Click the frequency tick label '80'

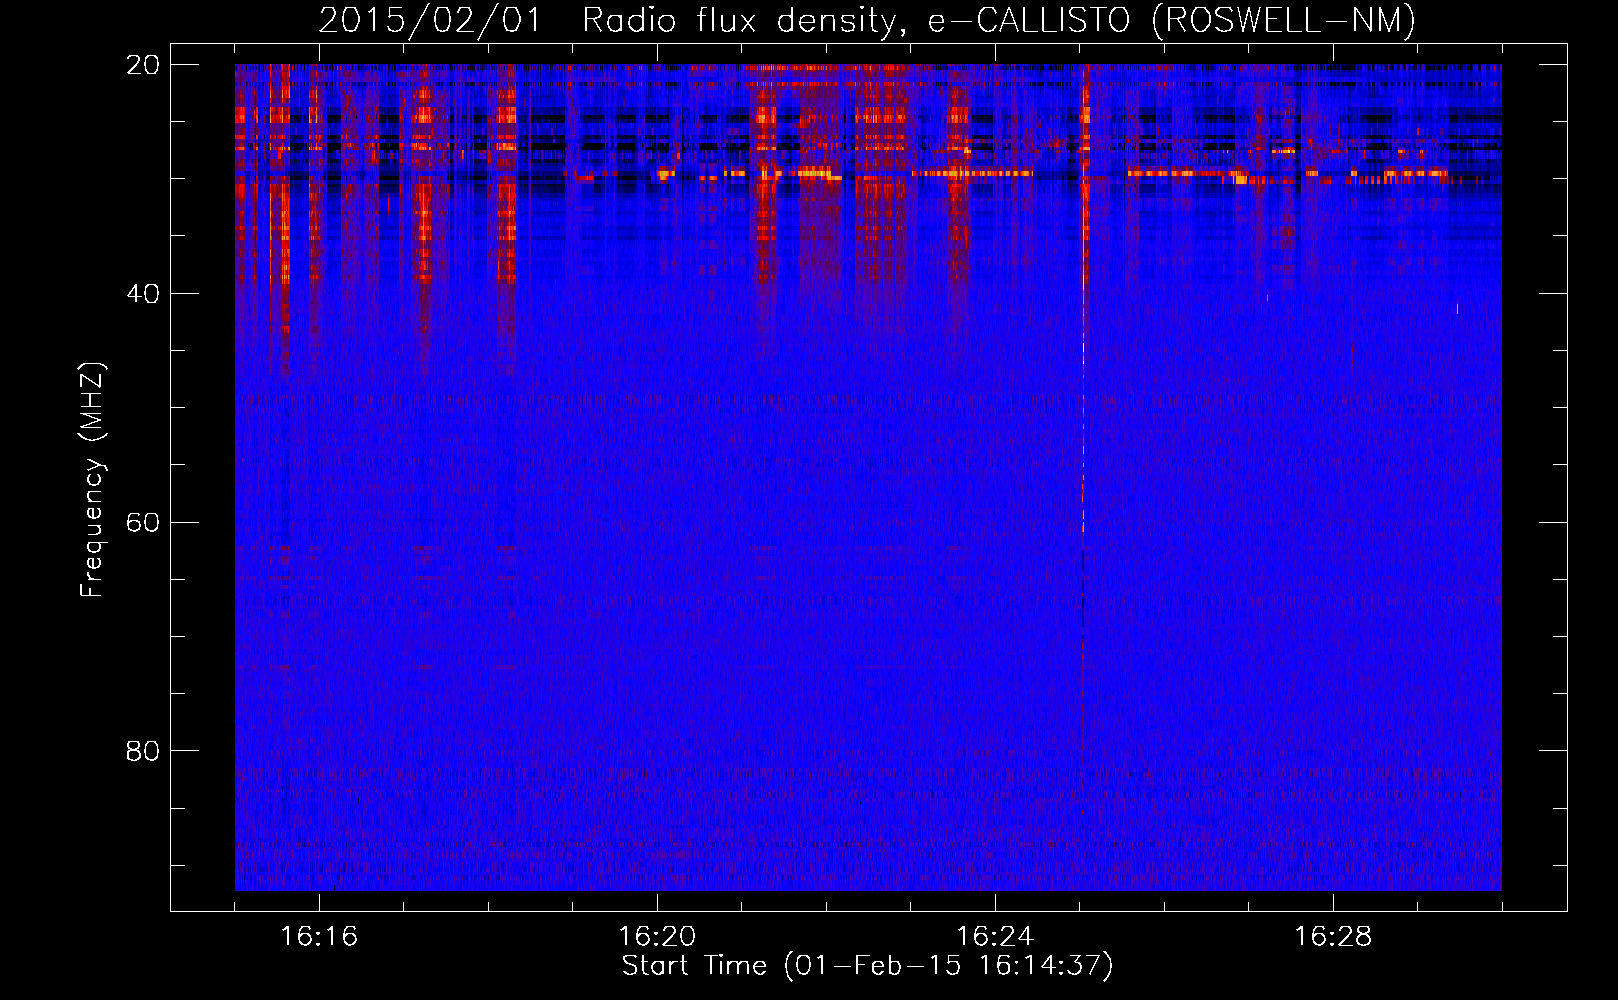pos(143,751)
